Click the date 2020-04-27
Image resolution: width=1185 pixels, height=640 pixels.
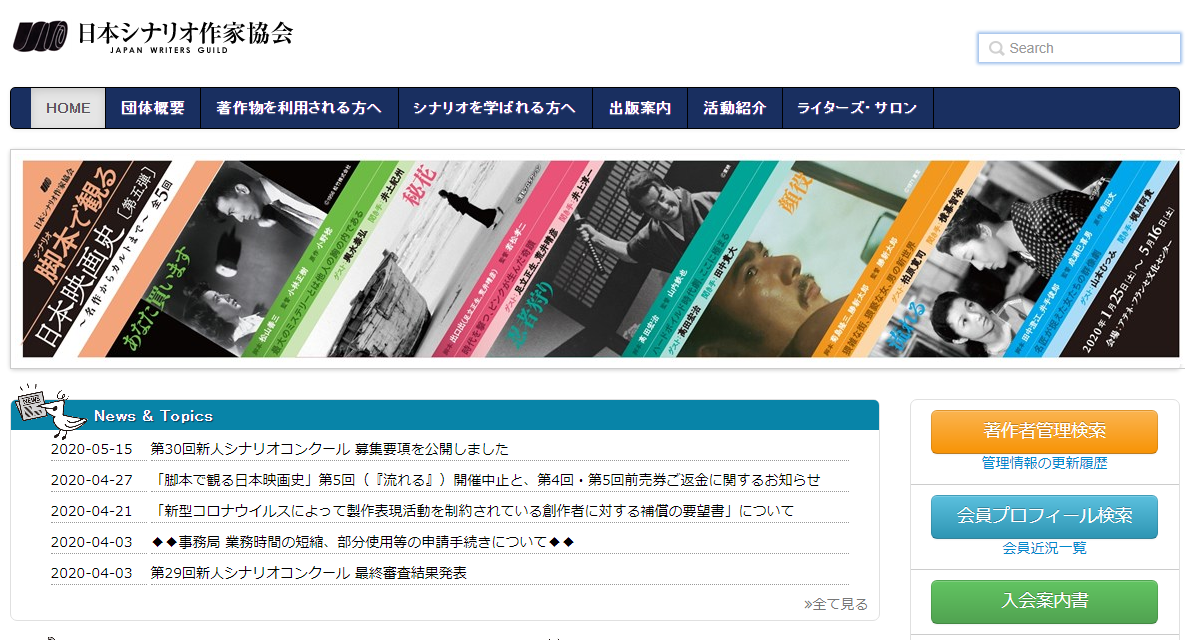(x=91, y=480)
